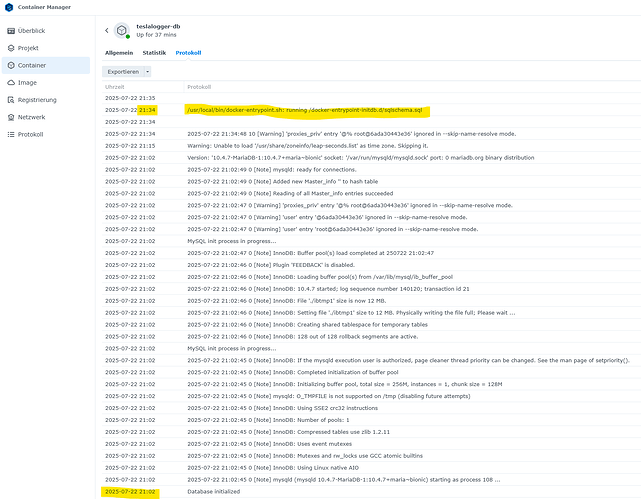Select the 'Version: 10.4.7-MariaDB' log line
The width and height of the screenshot is (641, 499).
tap(371, 157)
